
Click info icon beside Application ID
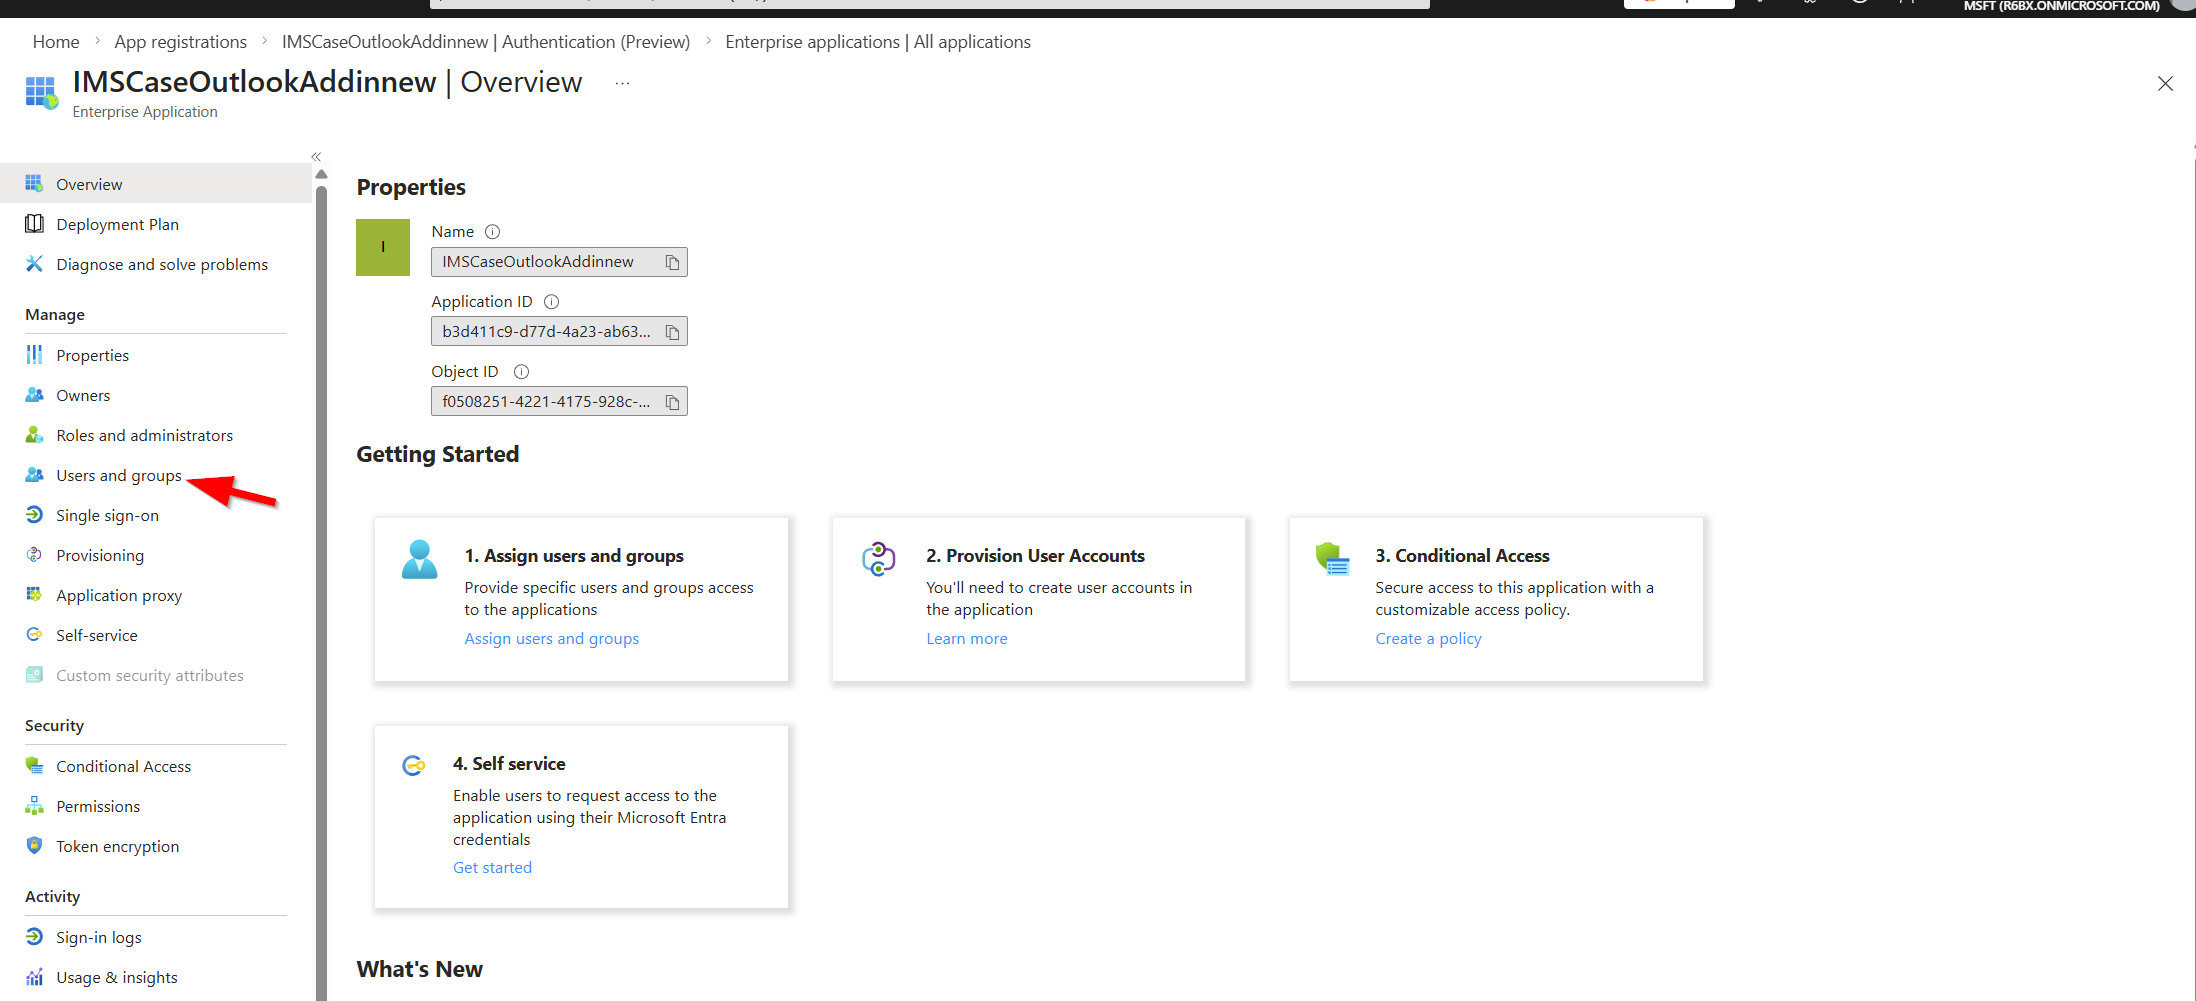click(x=551, y=302)
